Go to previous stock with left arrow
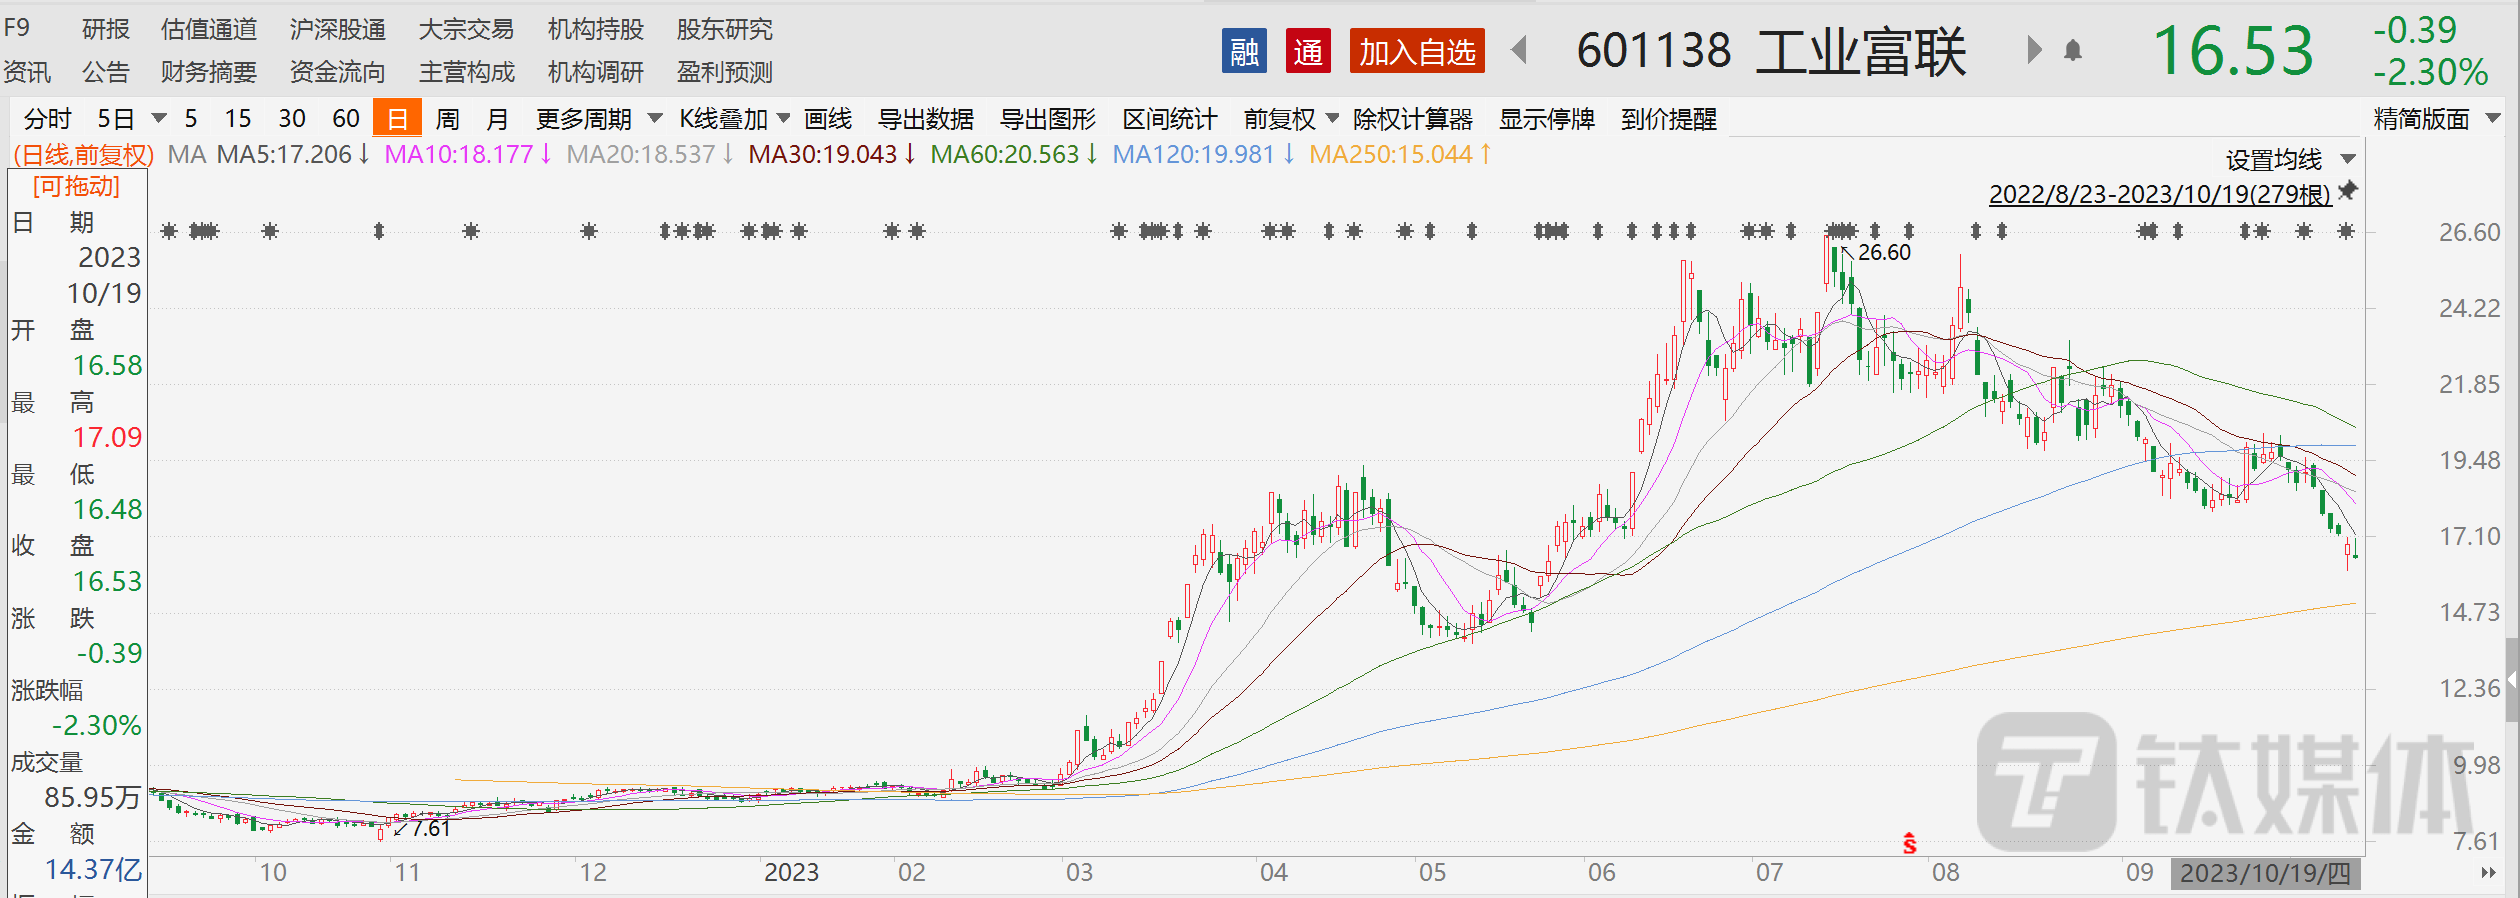The height and width of the screenshot is (898, 2520). [1519, 50]
